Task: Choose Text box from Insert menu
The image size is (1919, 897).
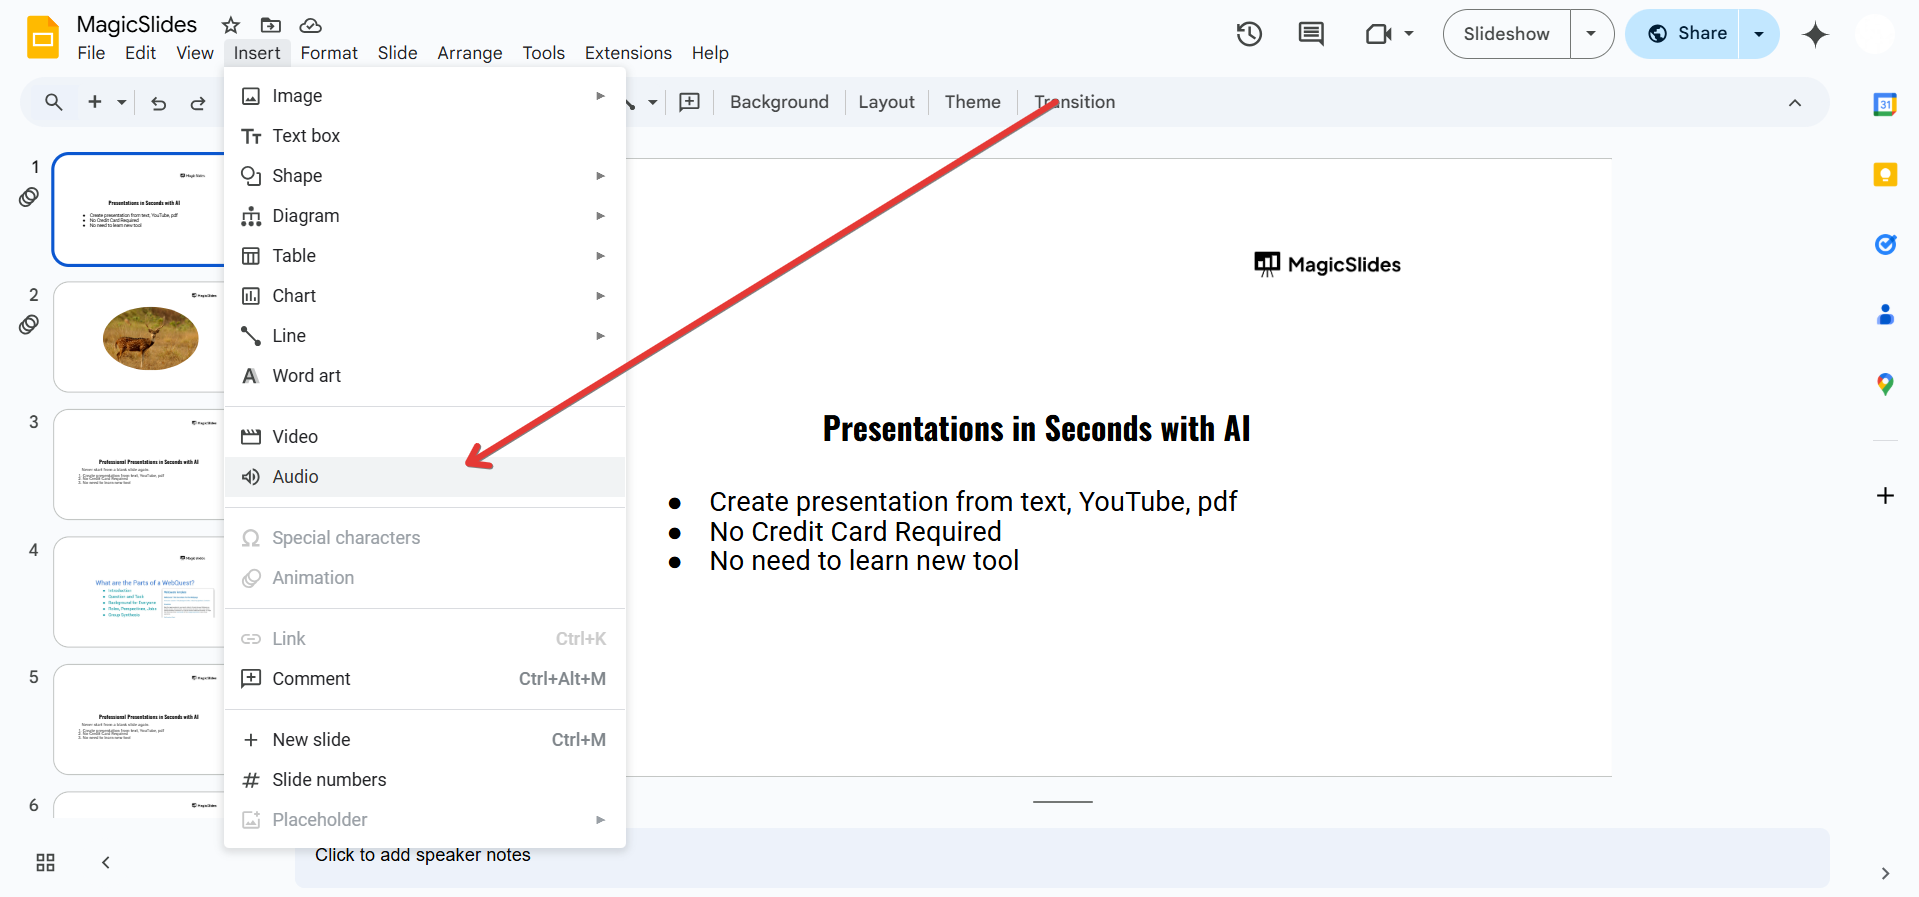Action: (x=425, y=136)
